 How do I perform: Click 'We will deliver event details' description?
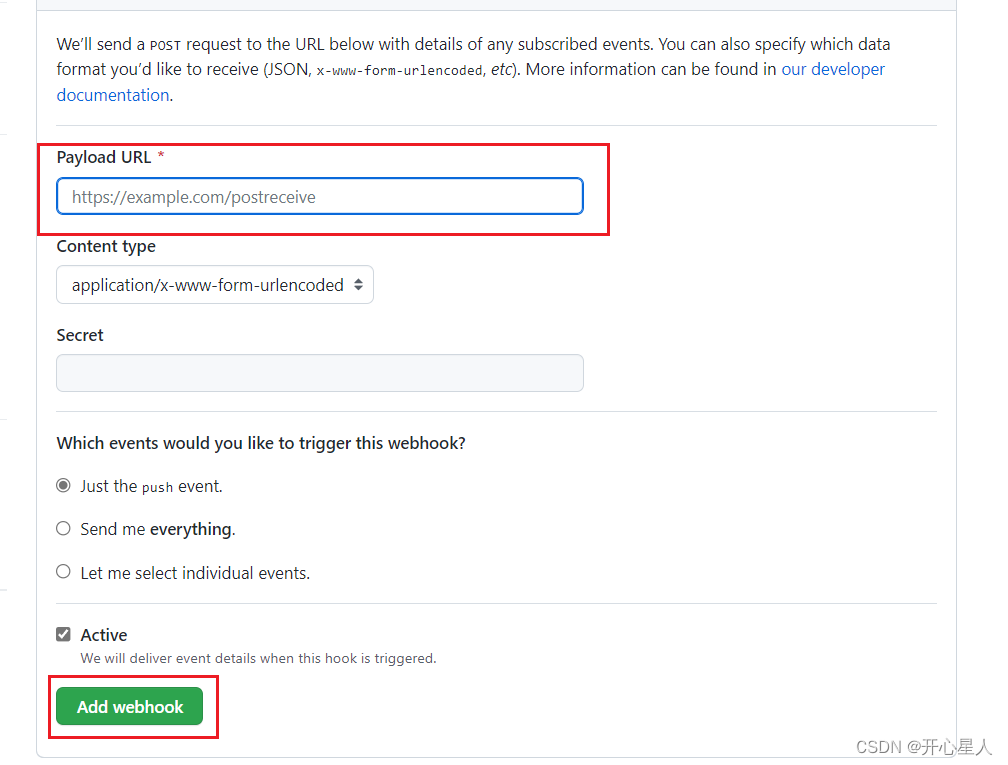(x=258, y=658)
